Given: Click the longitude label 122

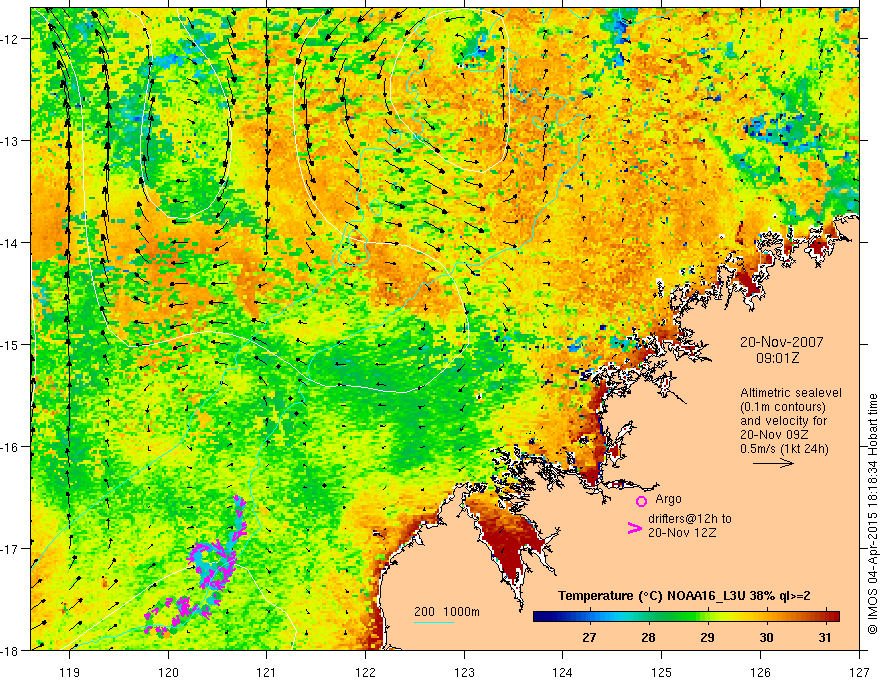Looking at the screenshot, I should pos(365,673).
